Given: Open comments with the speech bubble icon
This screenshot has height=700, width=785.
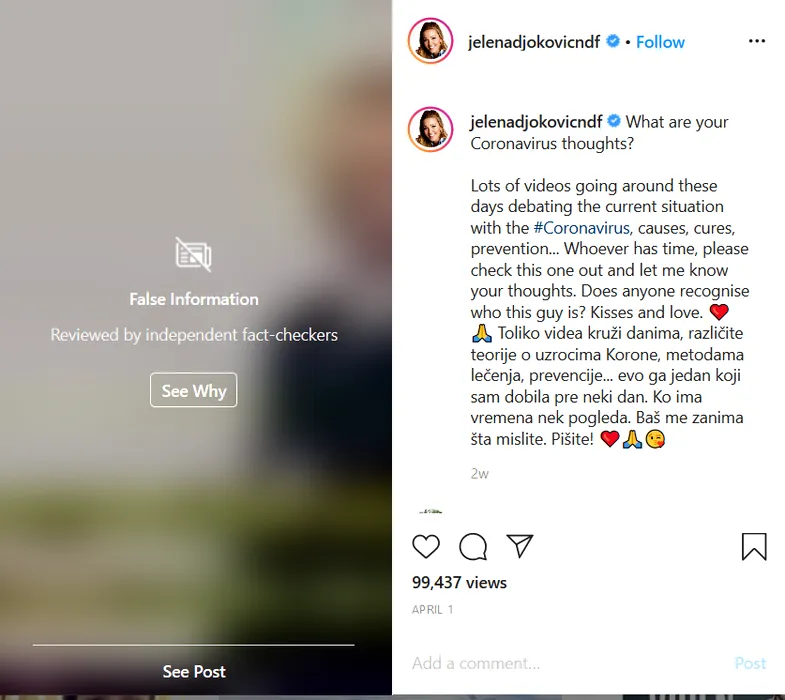Looking at the screenshot, I should (473, 546).
